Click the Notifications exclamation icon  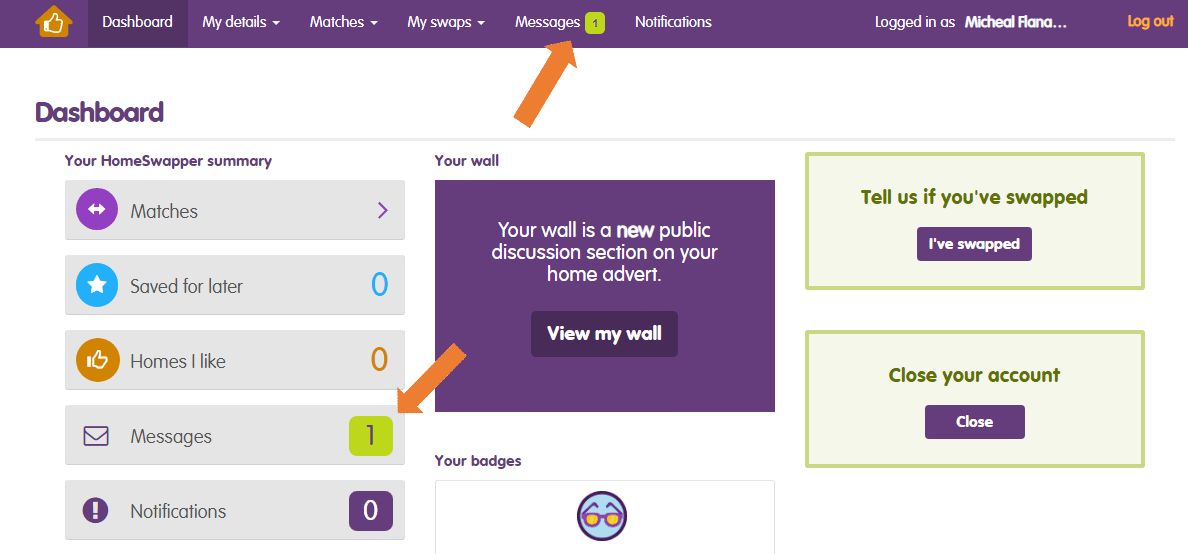pos(96,511)
